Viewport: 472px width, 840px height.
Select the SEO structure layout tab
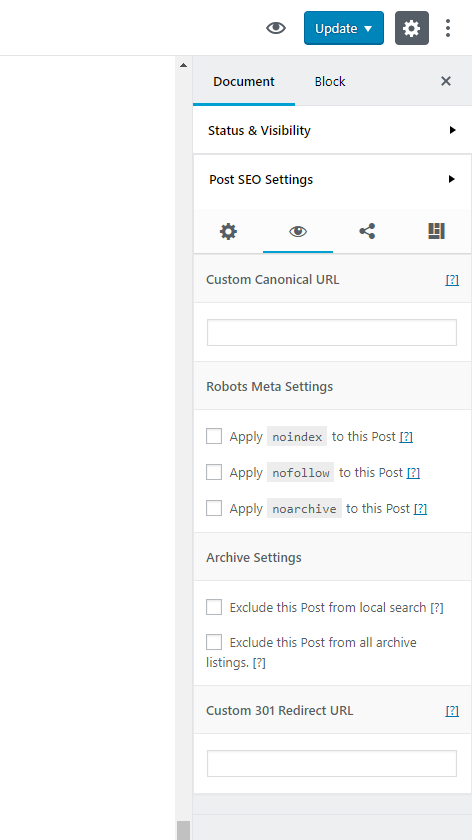(436, 231)
